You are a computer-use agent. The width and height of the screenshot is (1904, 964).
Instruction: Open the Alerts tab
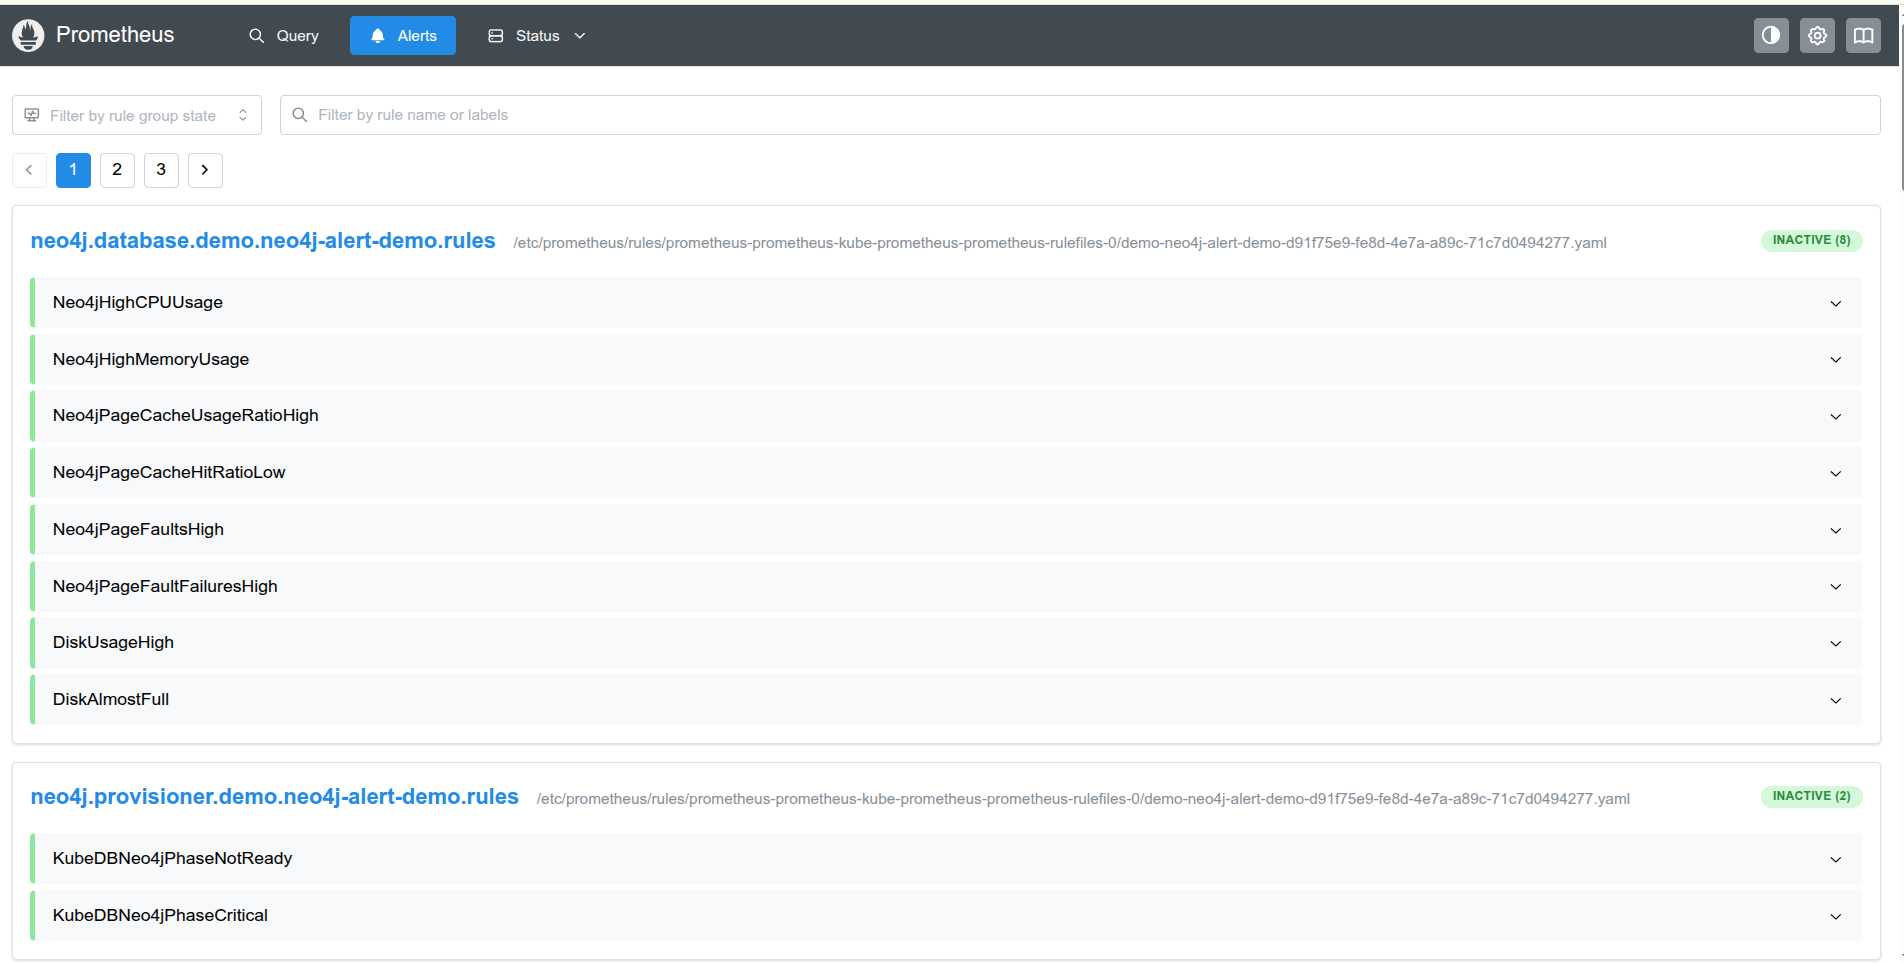(403, 36)
